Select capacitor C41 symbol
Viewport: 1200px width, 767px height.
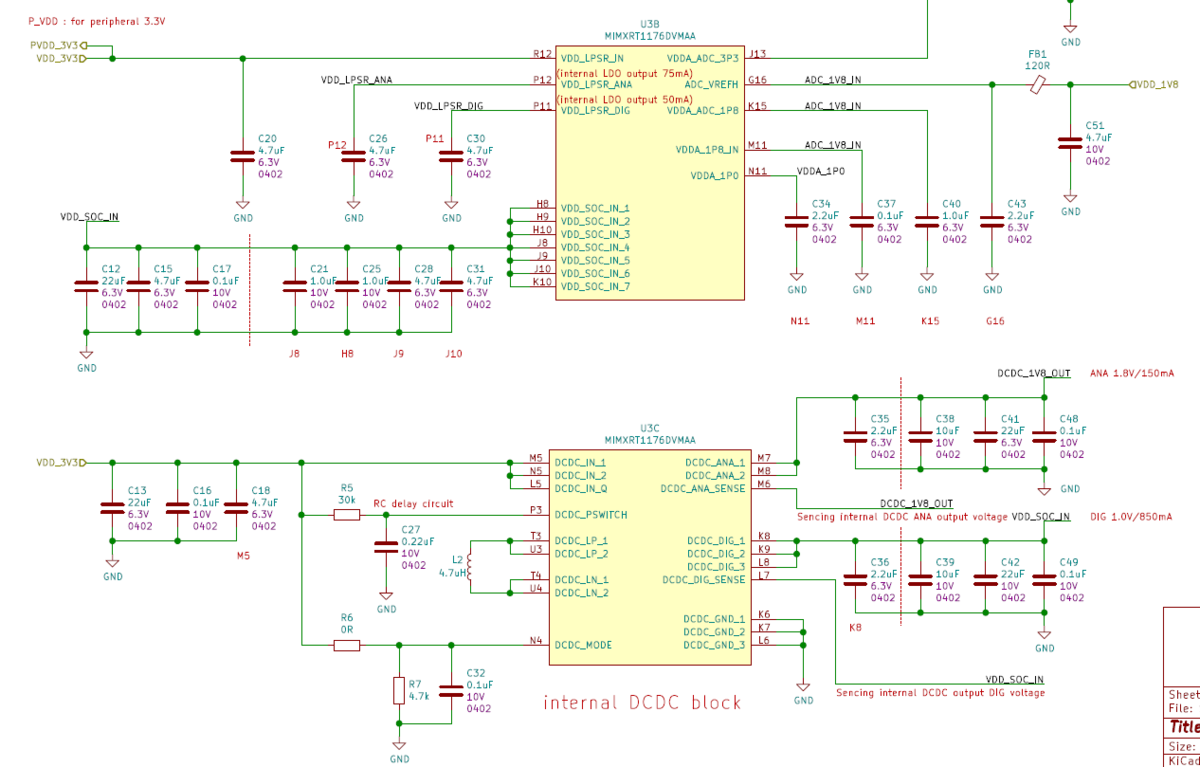(x=985, y=436)
